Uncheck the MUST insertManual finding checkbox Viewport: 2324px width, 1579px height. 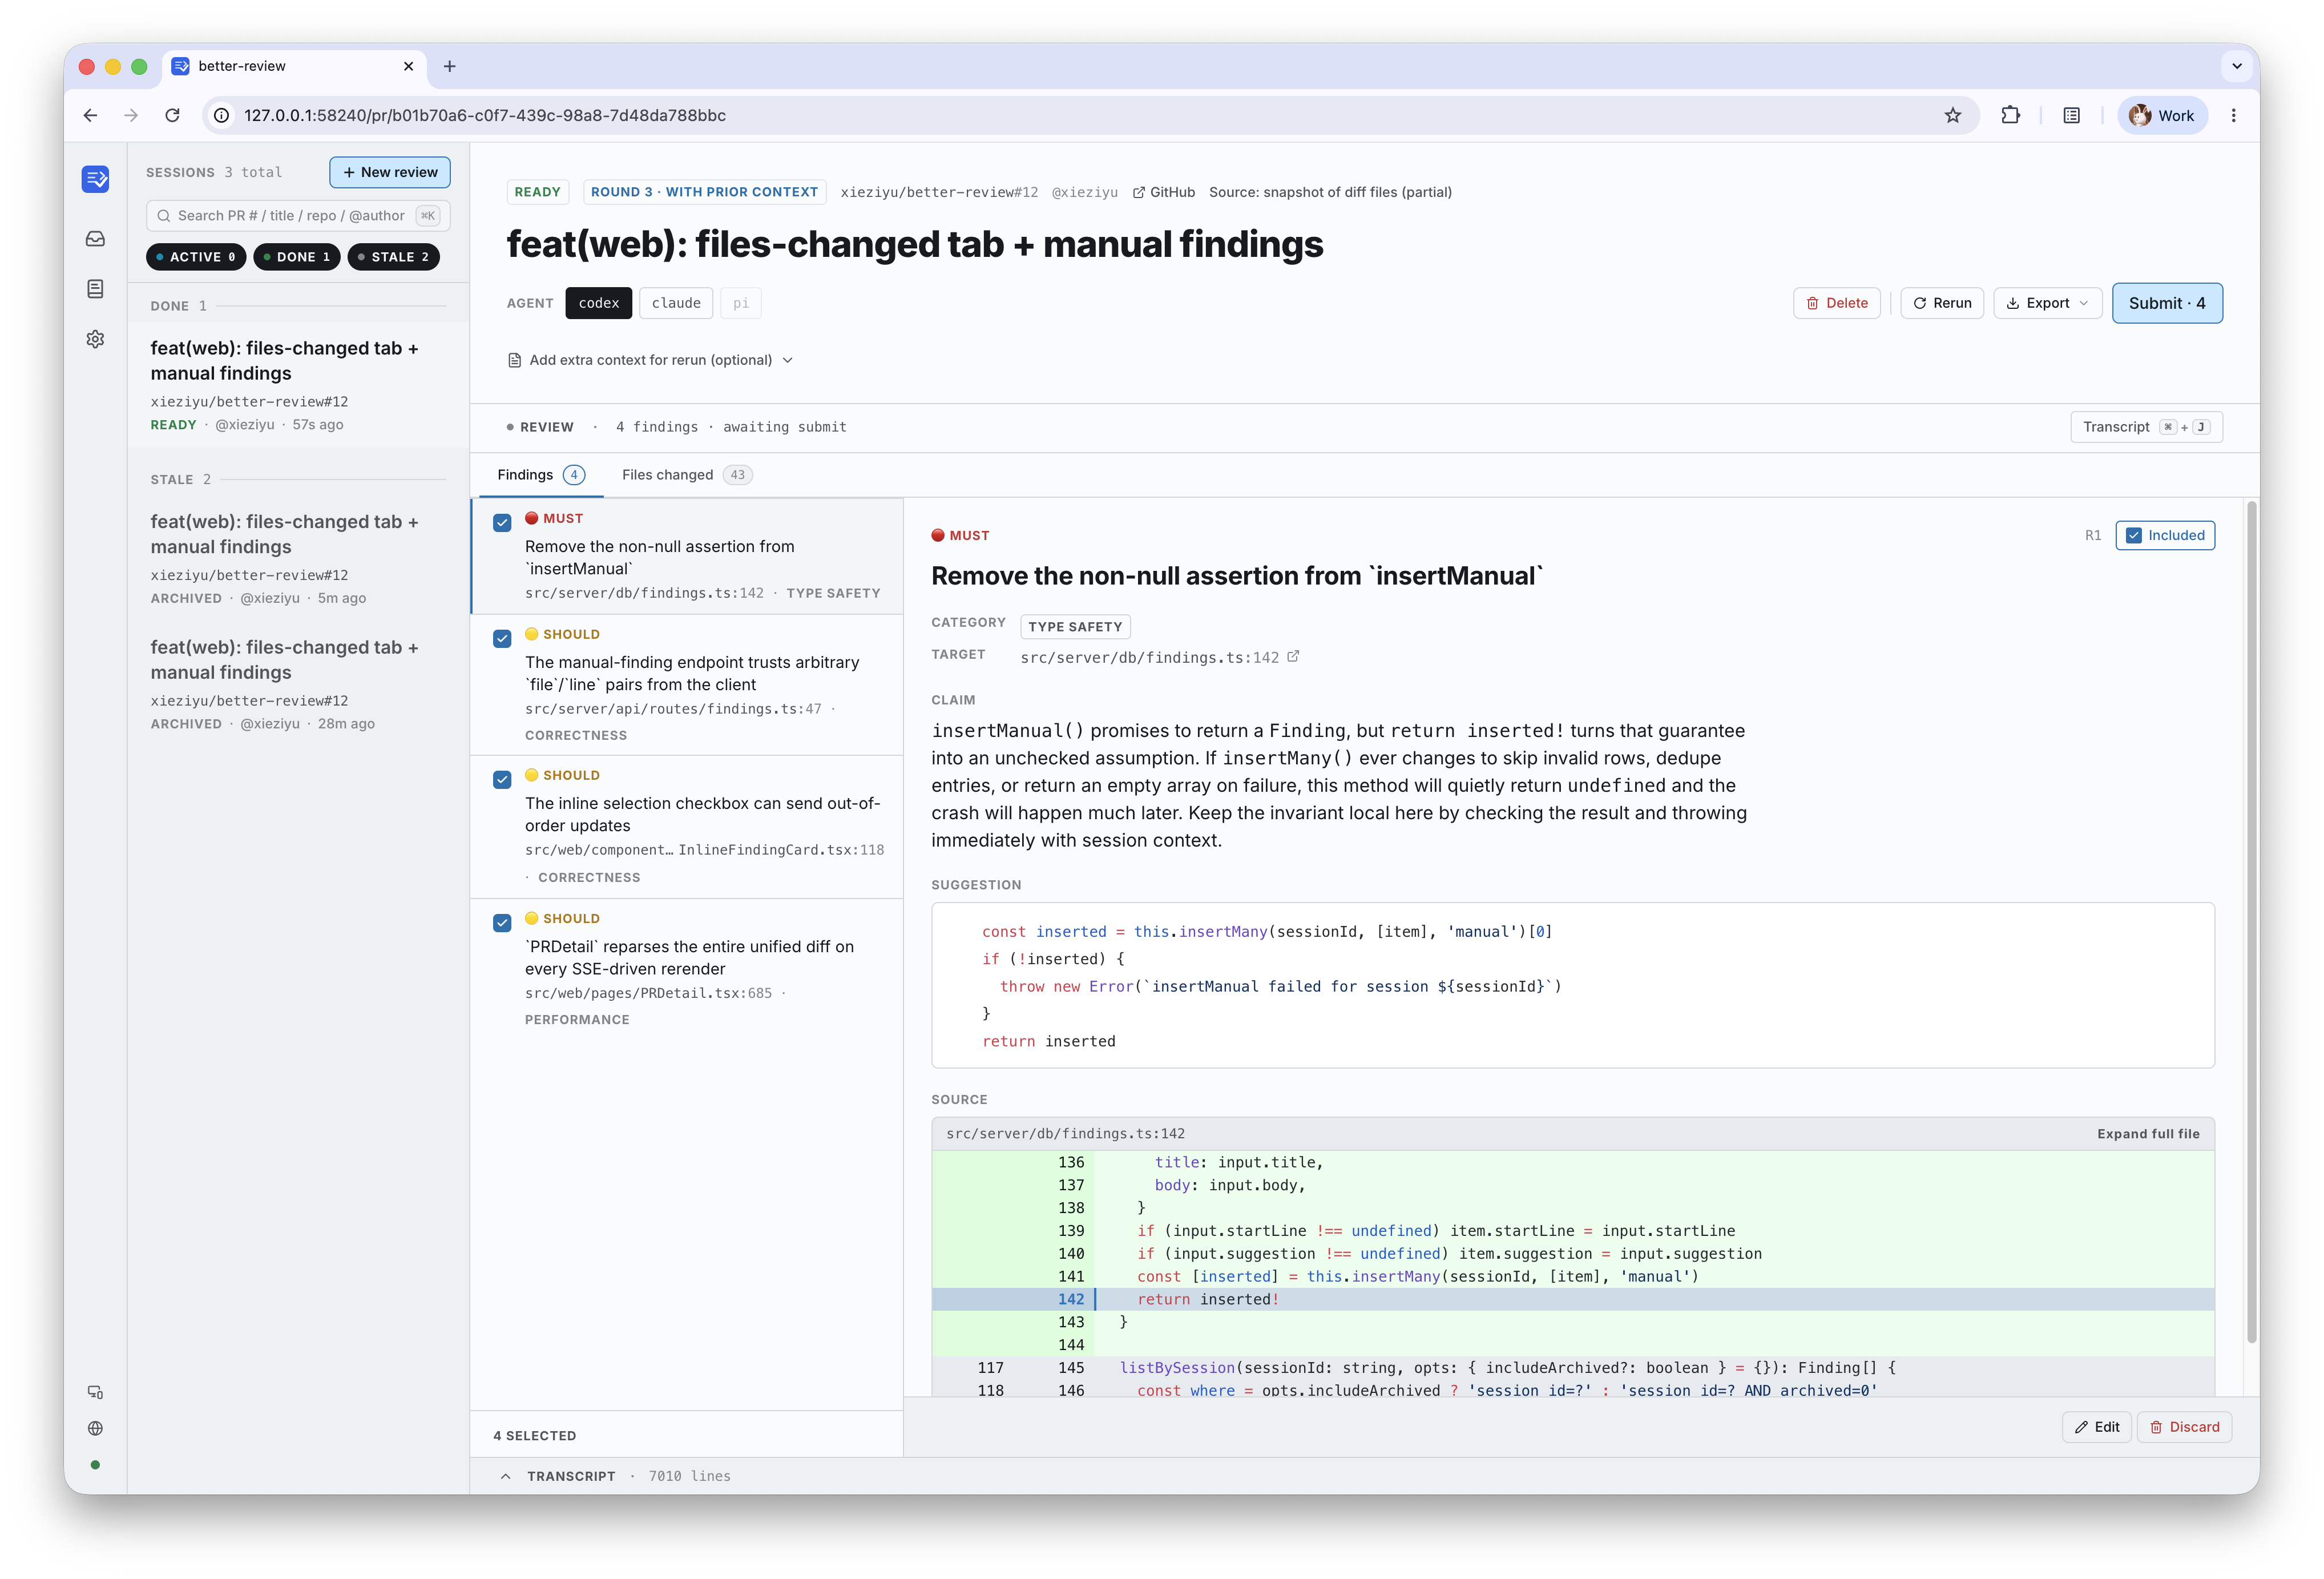click(x=502, y=522)
